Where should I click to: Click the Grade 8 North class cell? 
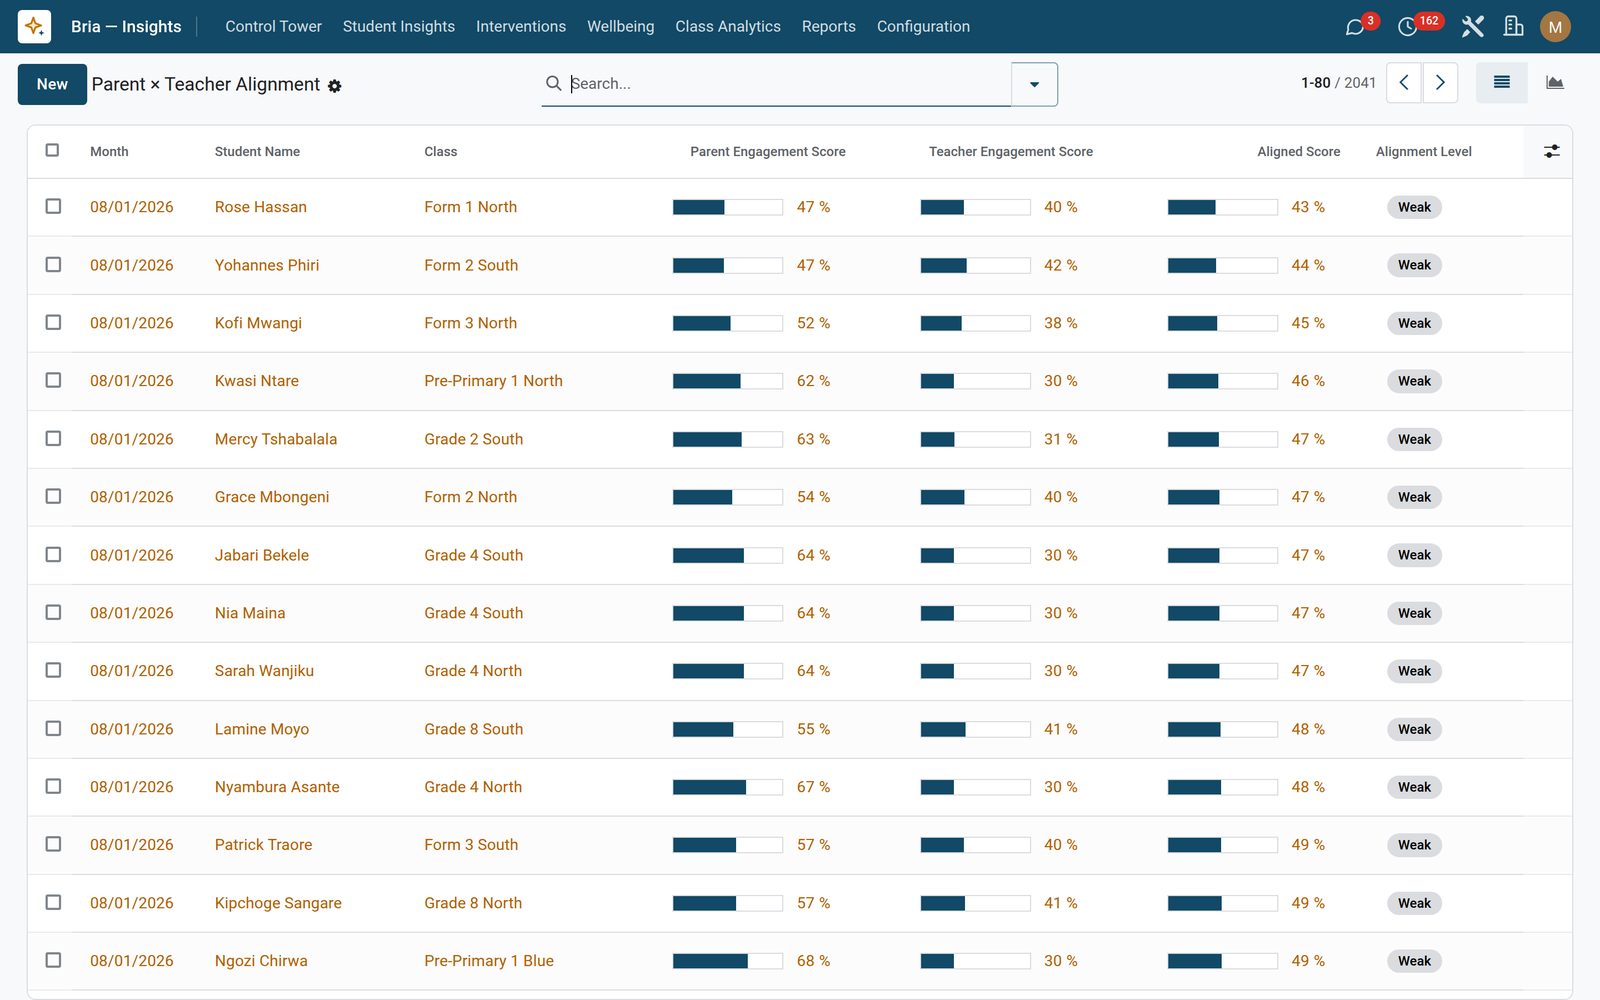473,903
